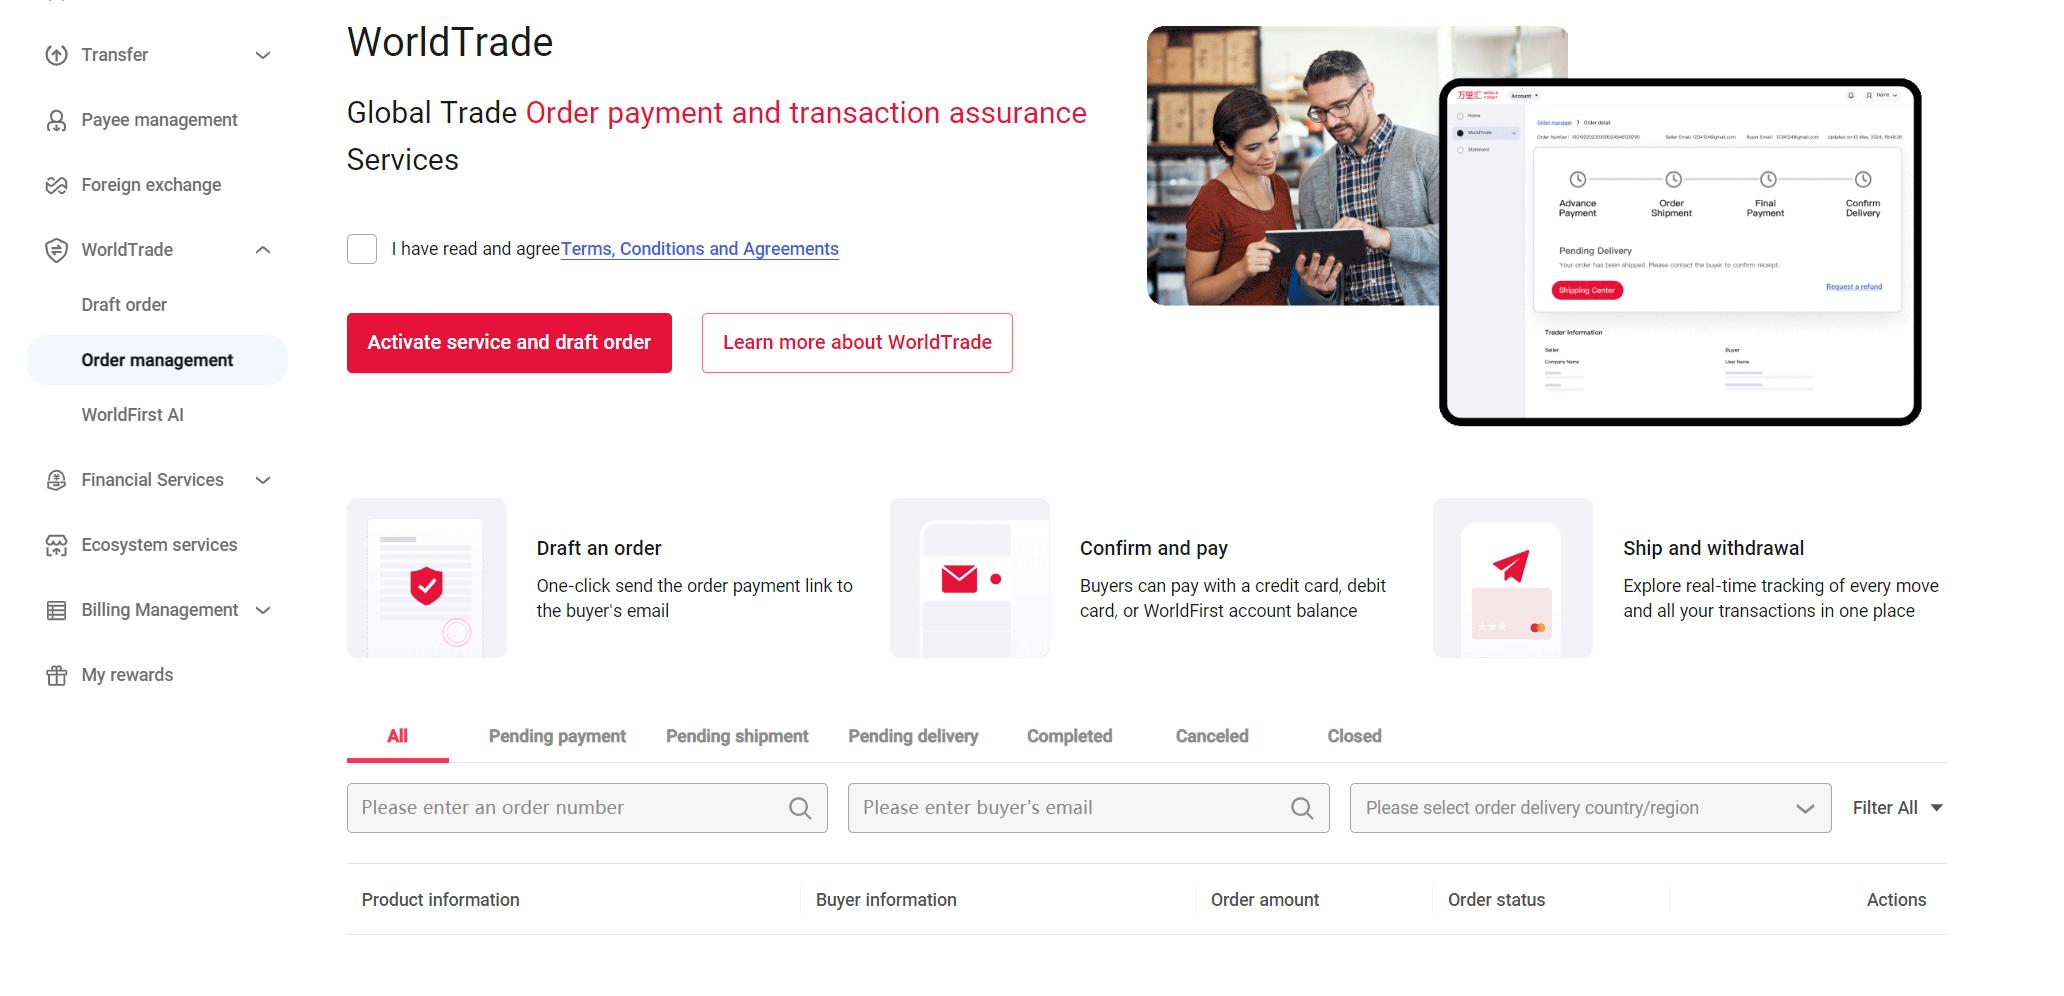
Task: Click search icon in buyer's email field
Action: [x=1302, y=808]
